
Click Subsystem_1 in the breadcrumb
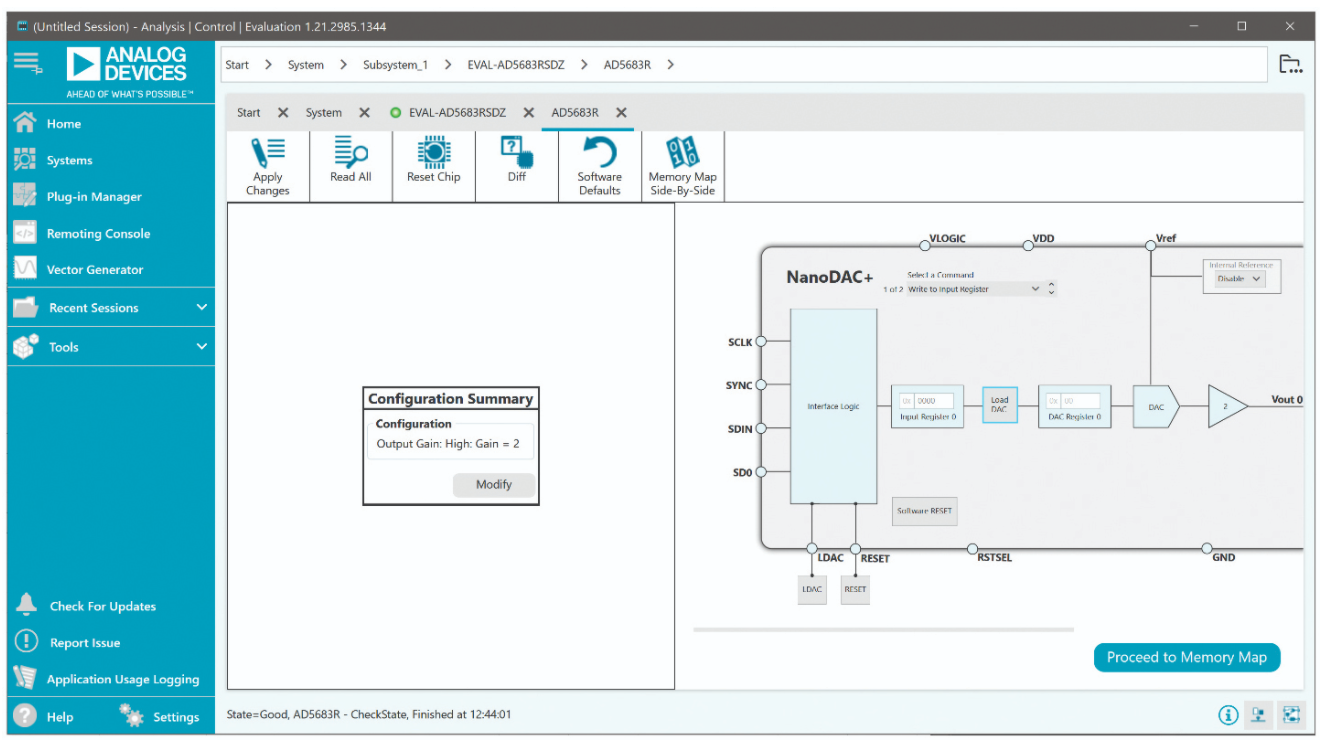[395, 65]
